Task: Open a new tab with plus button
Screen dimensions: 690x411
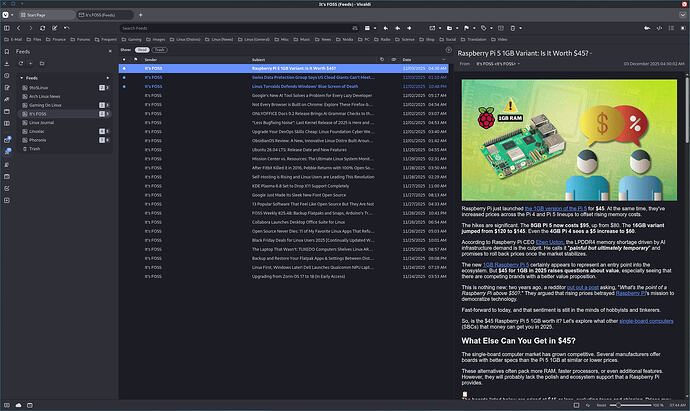Action: [140, 16]
